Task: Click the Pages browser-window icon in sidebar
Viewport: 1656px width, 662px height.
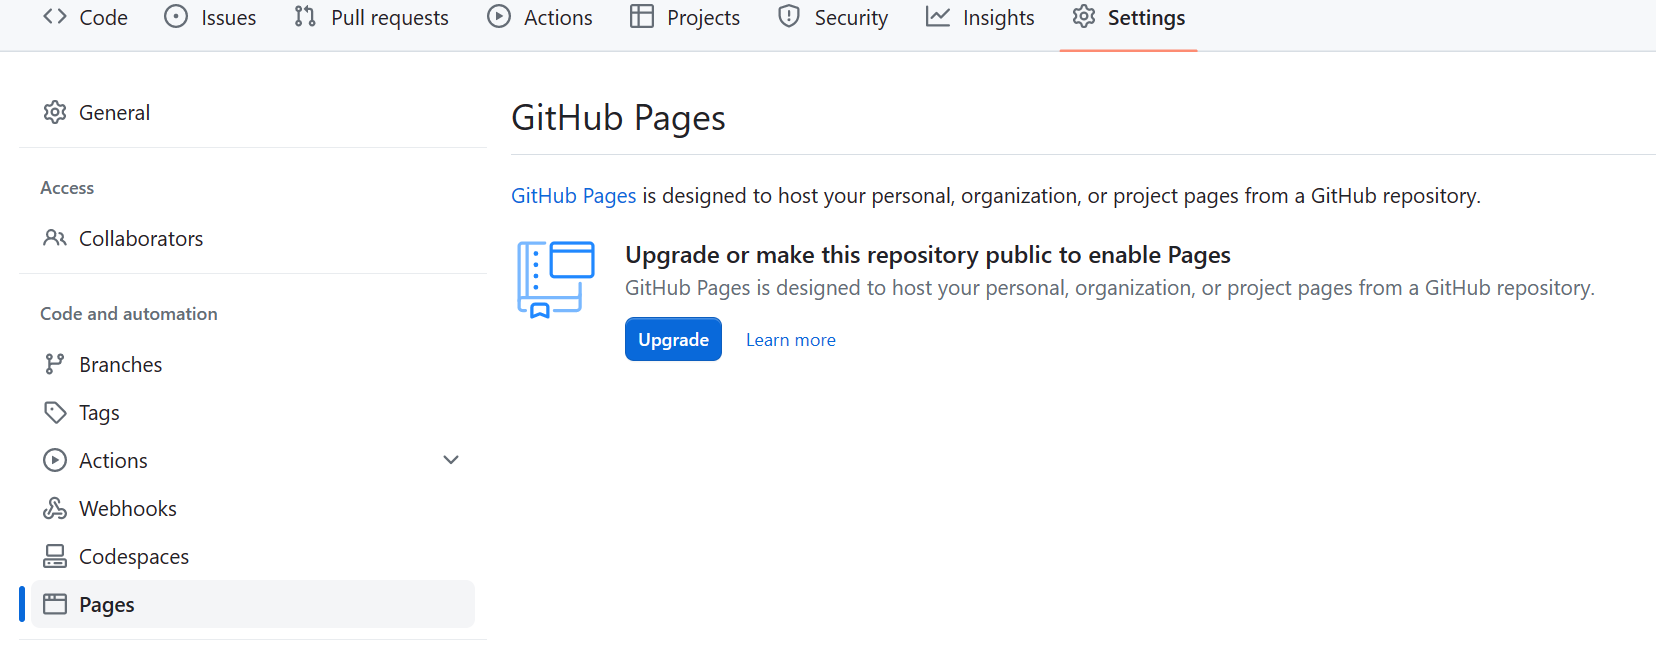Action: (x=55, y=604)
